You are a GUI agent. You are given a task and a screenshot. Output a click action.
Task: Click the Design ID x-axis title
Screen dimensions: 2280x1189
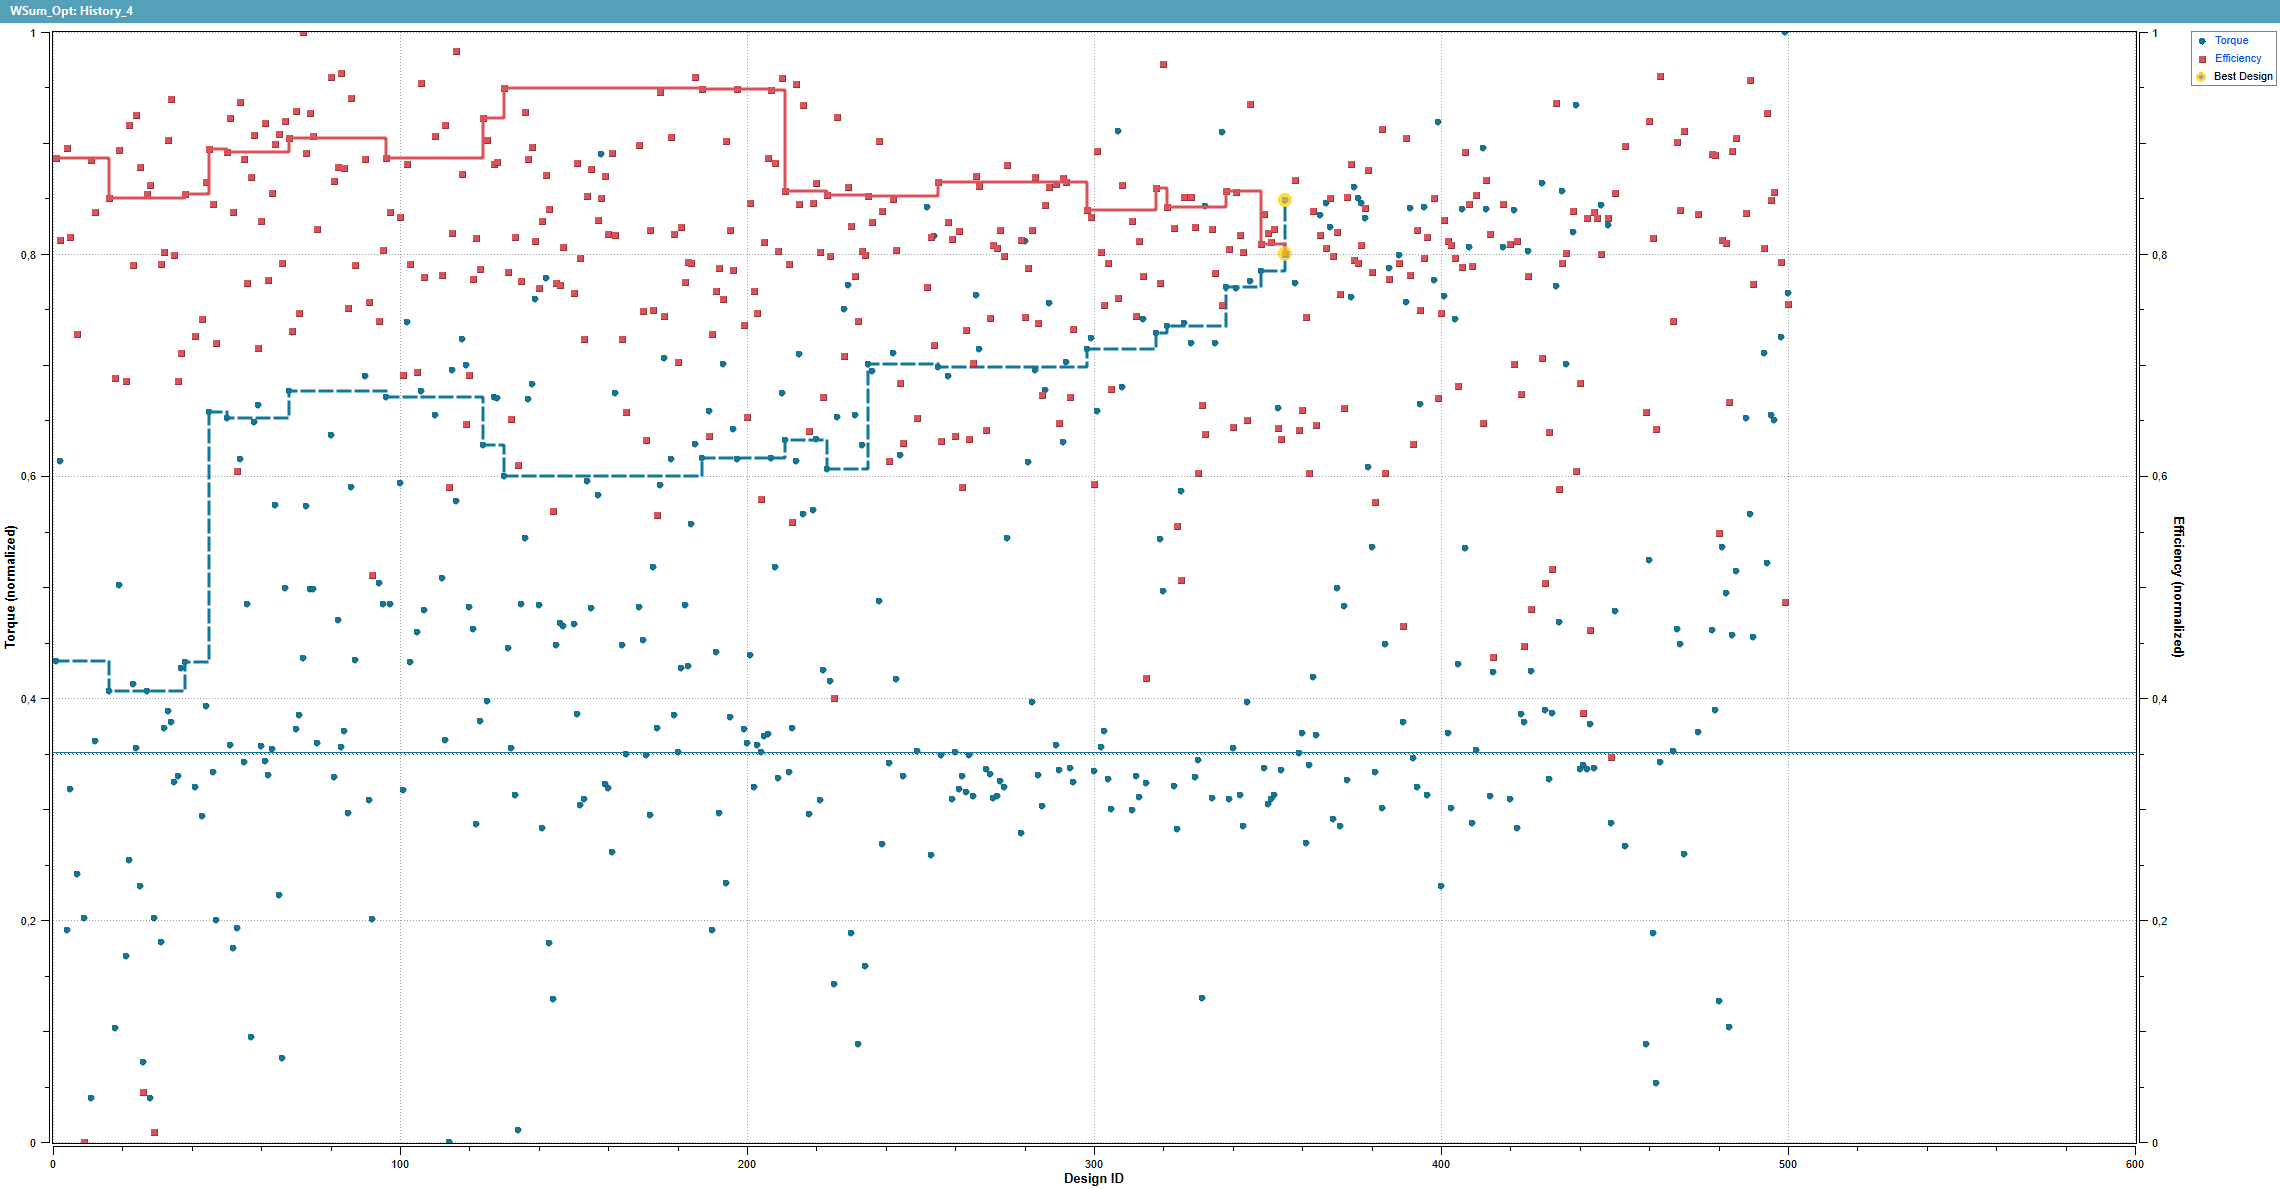coord(1093,1179)
